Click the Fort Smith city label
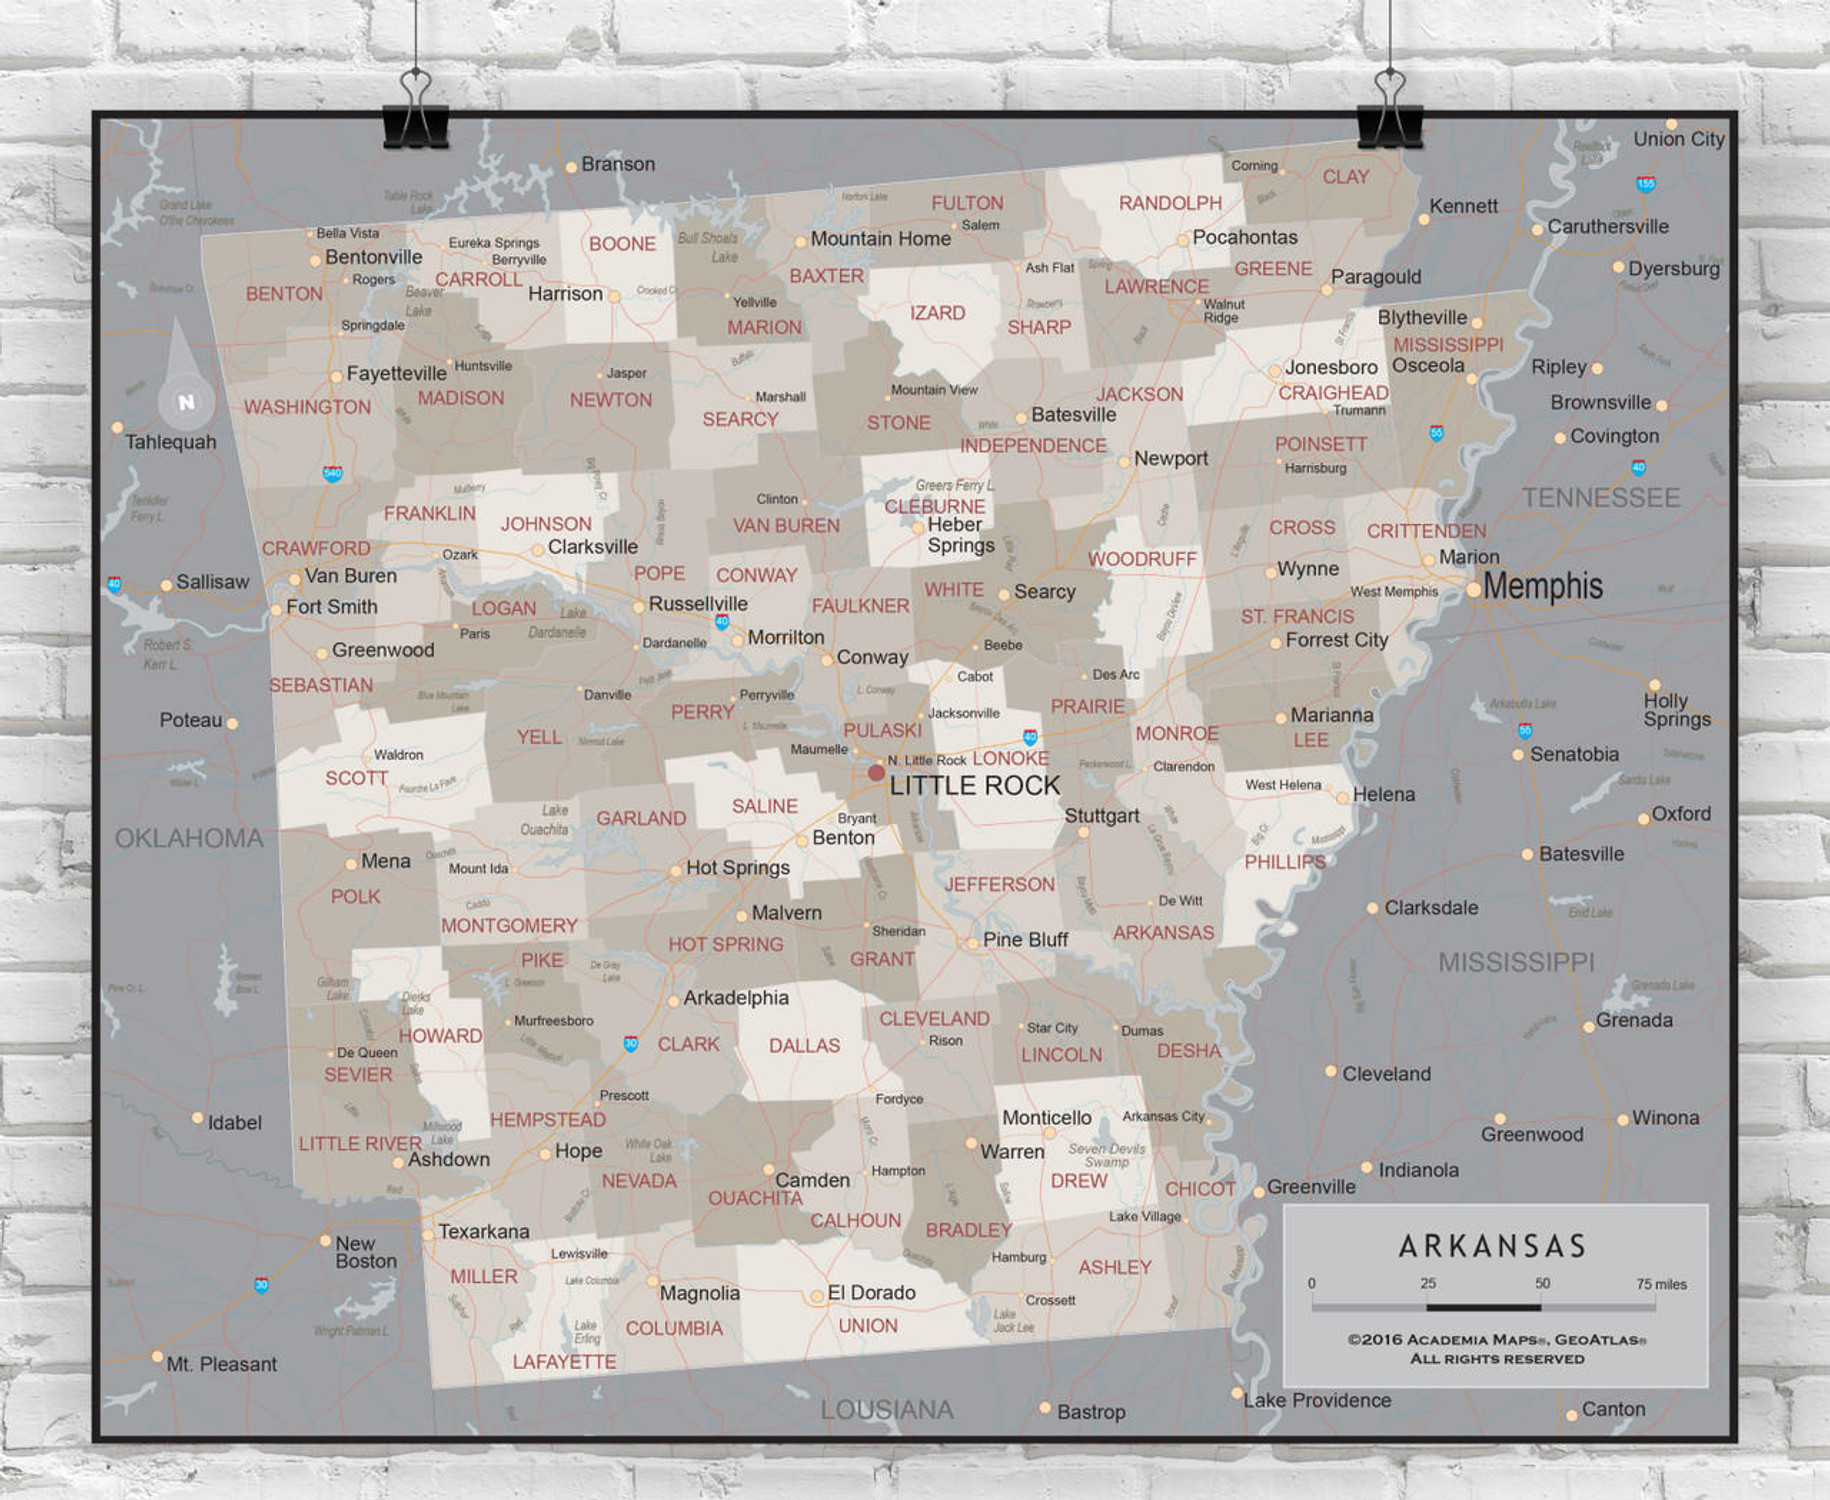This screenshot has width=1830, height=1500. (332, 606)
